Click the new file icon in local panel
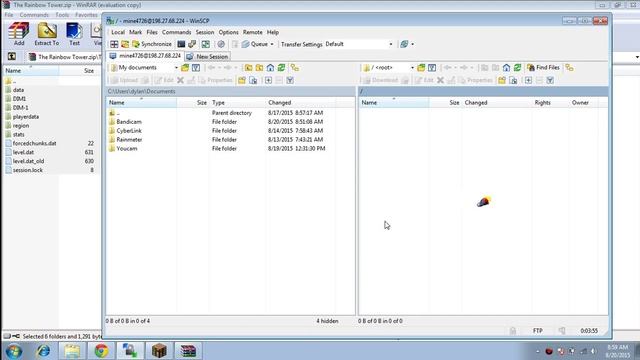The height and width of the screenshot is (360, 640). [253, 80]
